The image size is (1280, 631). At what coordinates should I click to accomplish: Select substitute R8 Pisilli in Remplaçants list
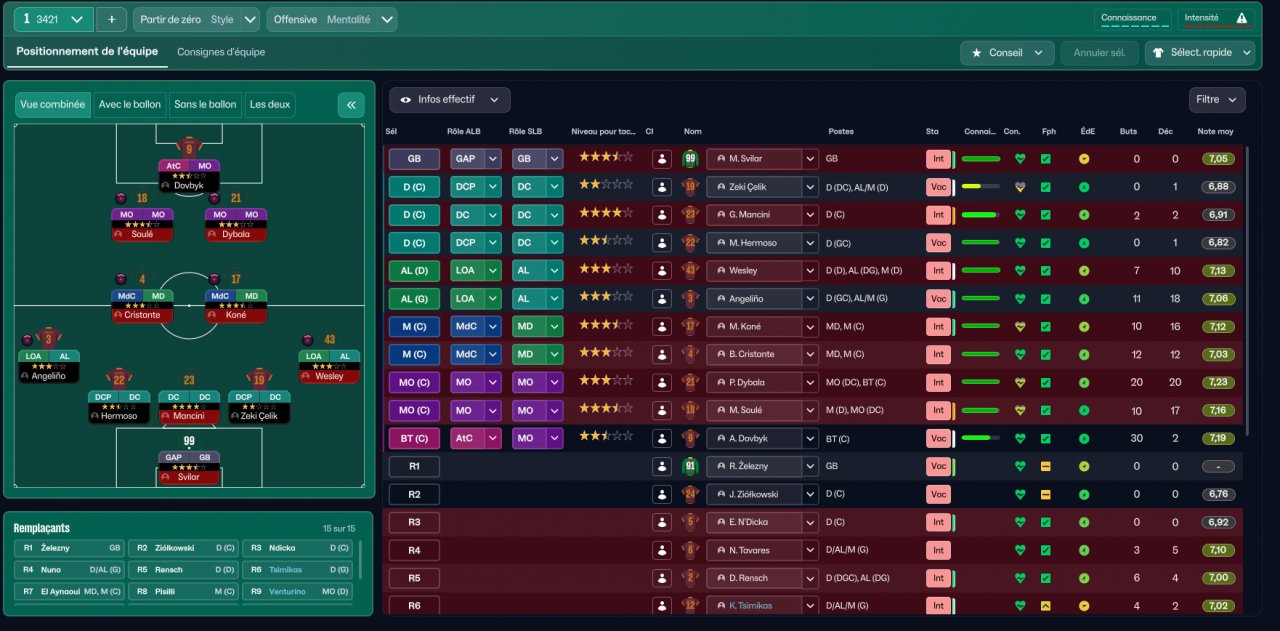click(183, 591)
